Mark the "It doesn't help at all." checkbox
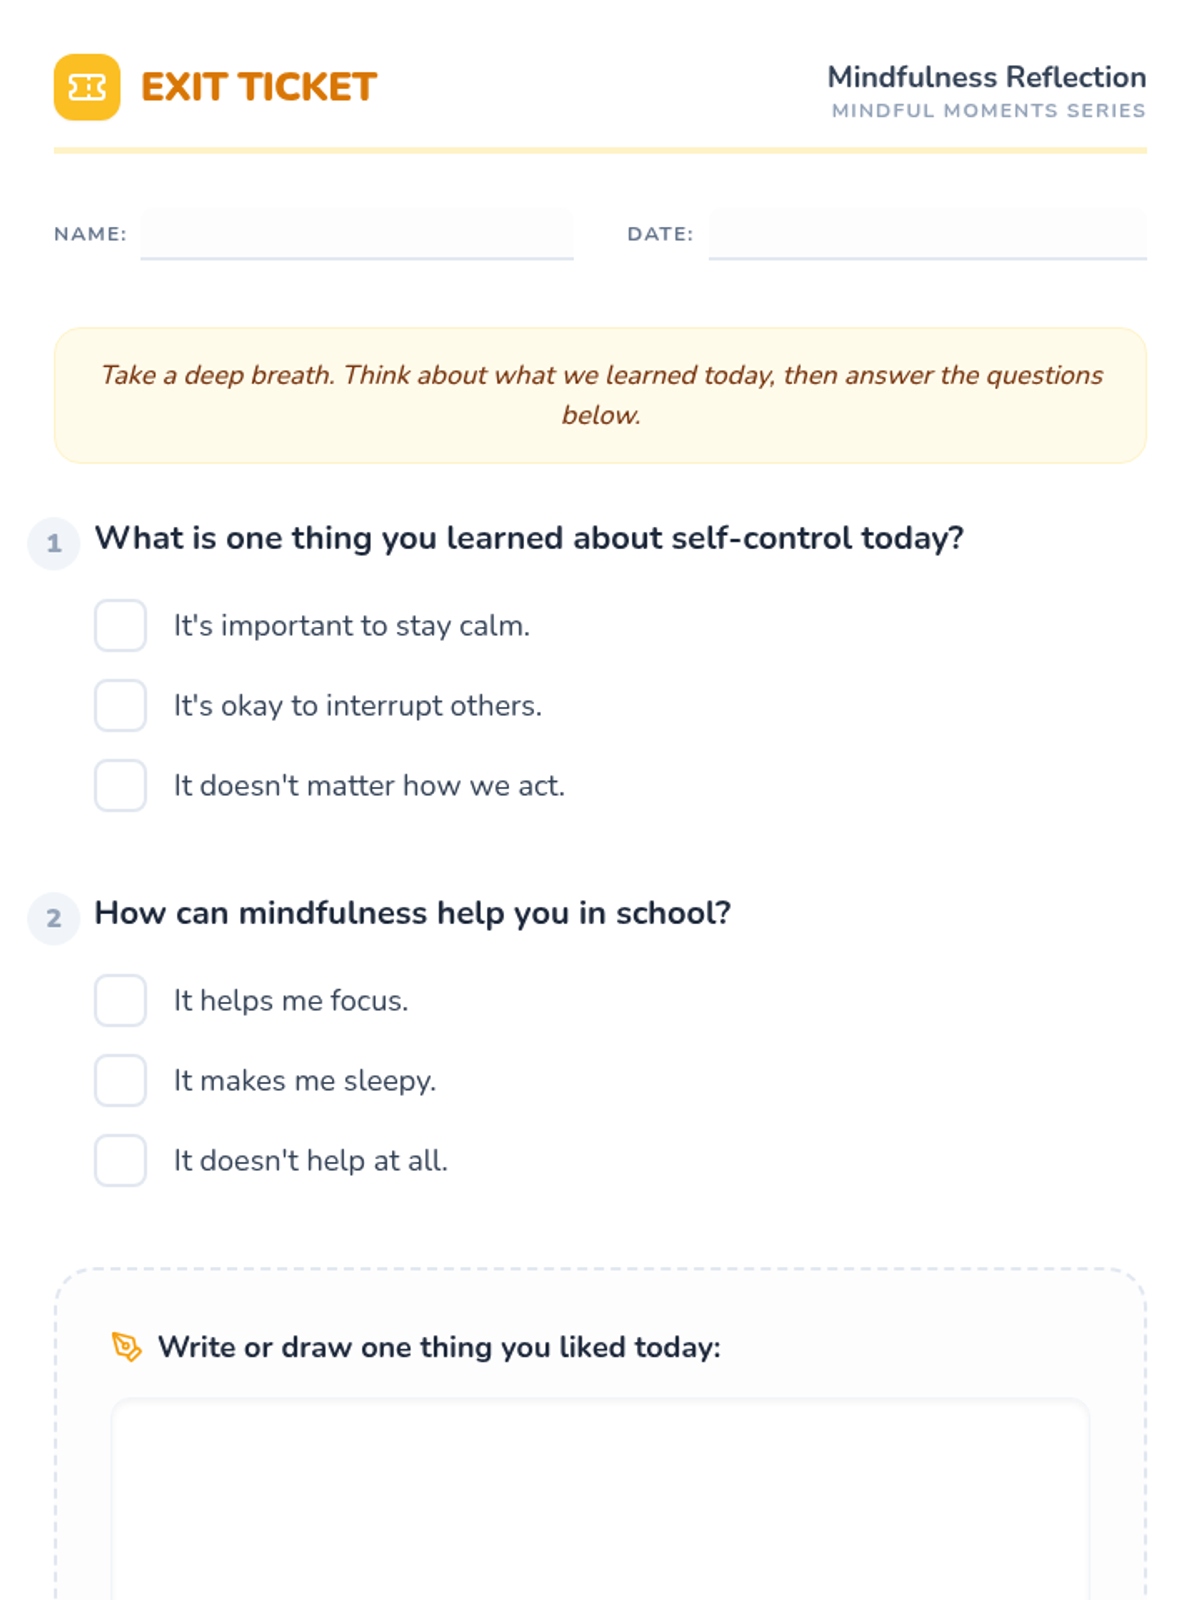This screenshot has height=1600, width=1200. (121, 1160)
